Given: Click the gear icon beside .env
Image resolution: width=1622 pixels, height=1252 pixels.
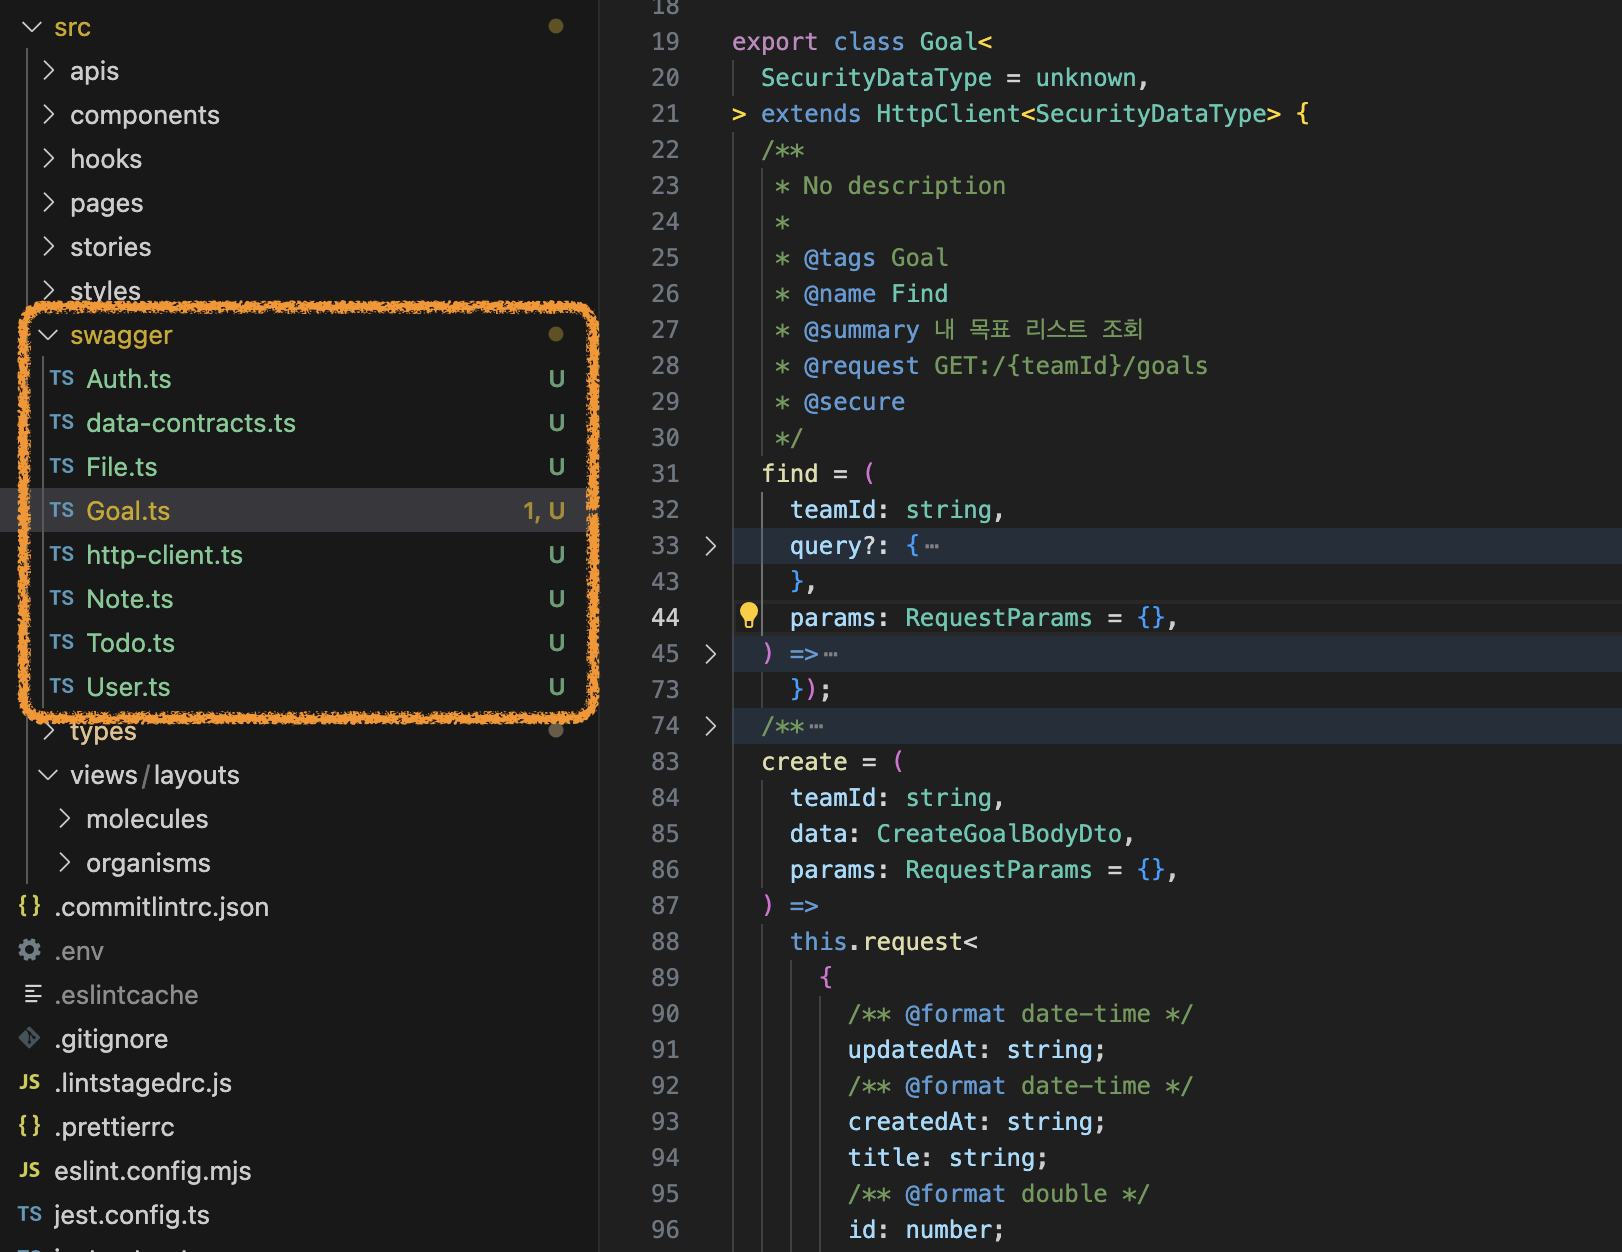Looking at the screenshot, I should (x=30, y=950).
